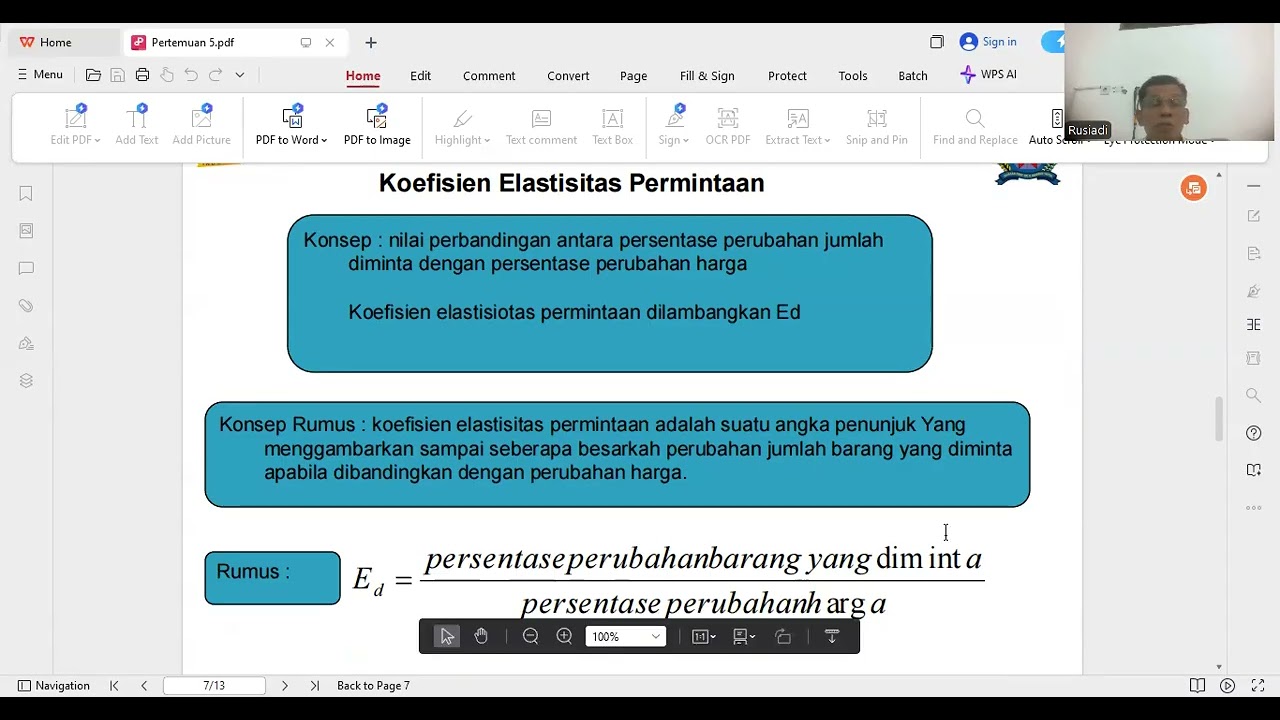1280x720 pixels.
Task: Click the Find and Replace tool
Action: [x=975, y=126]
